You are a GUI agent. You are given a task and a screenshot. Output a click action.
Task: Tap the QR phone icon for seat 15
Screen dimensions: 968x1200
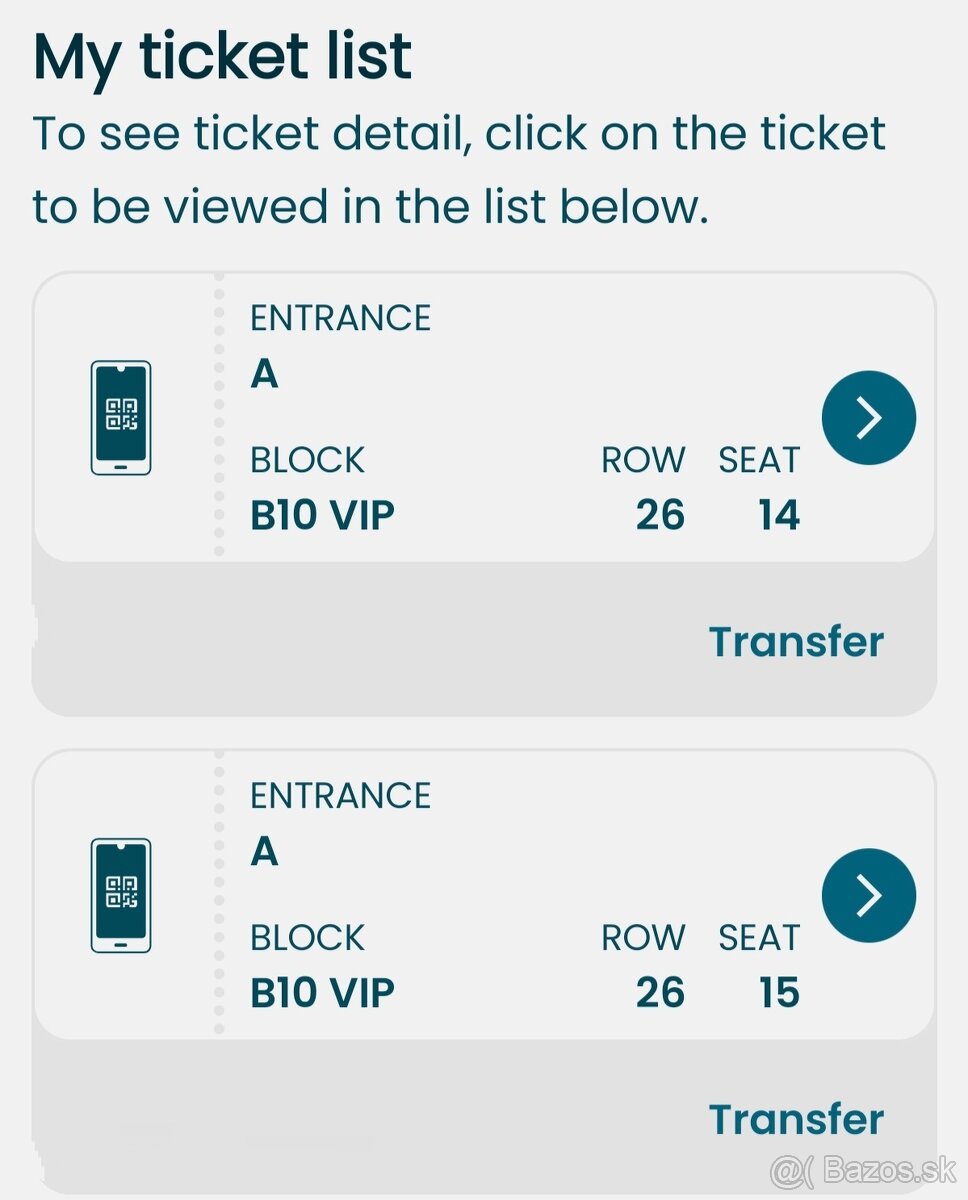(121, 895)
